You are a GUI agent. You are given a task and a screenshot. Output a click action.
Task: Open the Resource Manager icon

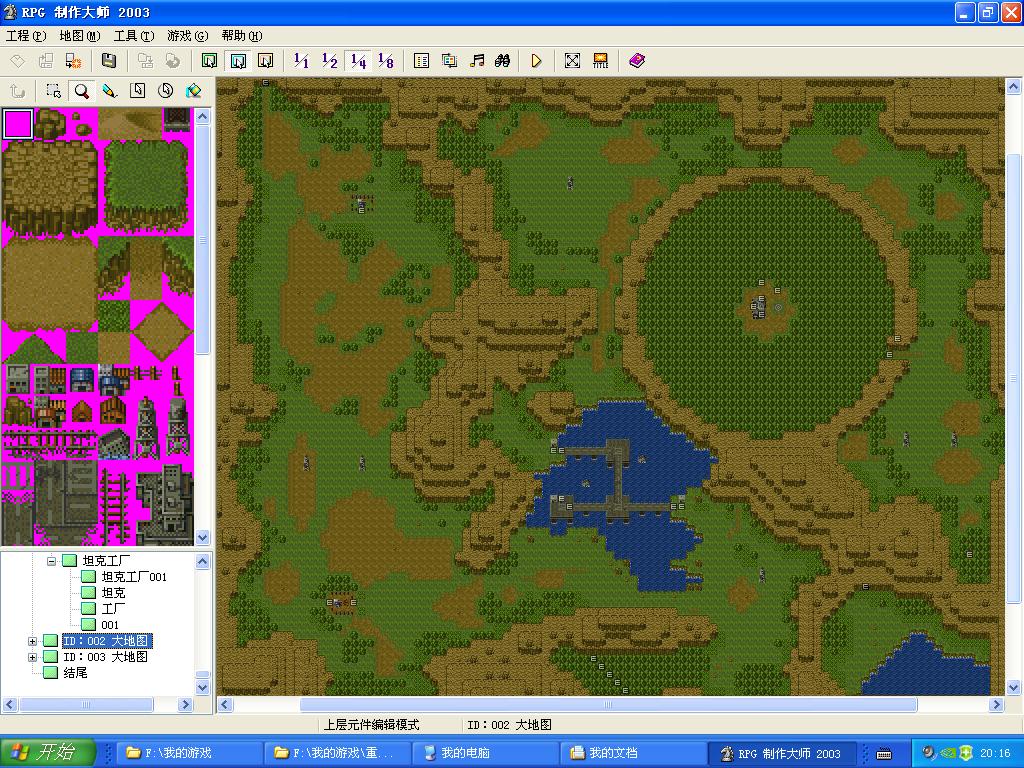(449, 61)
